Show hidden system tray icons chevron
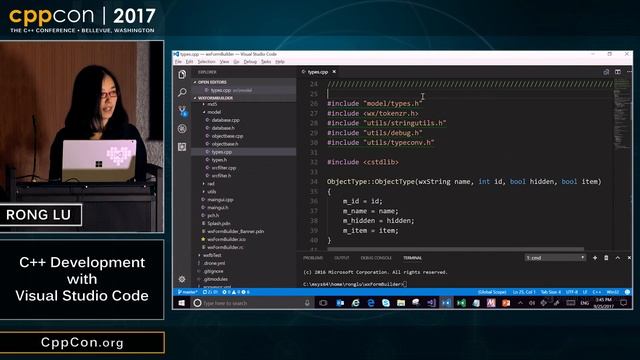The image size is (640, 360). click(x=520, y=303)
